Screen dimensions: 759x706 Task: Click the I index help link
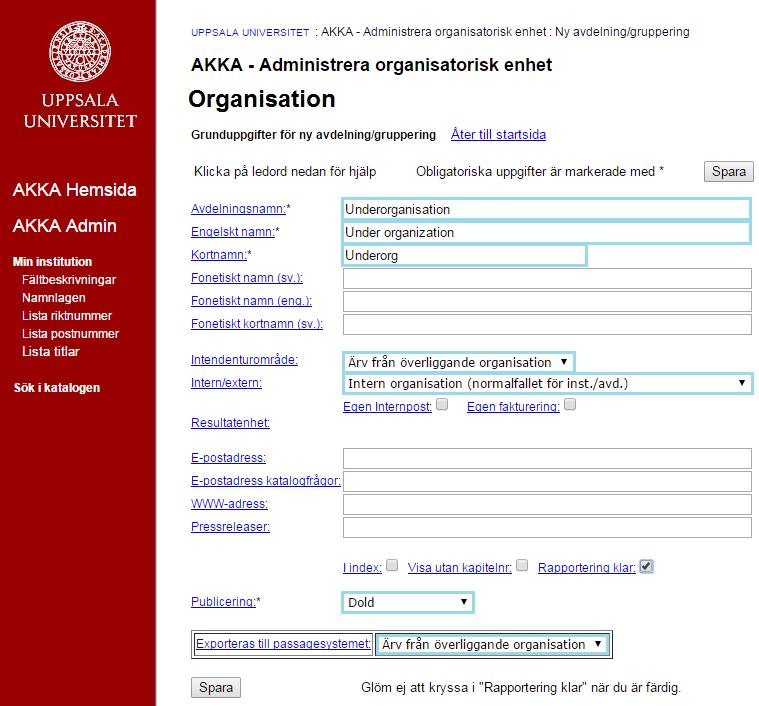coord(363,567)
